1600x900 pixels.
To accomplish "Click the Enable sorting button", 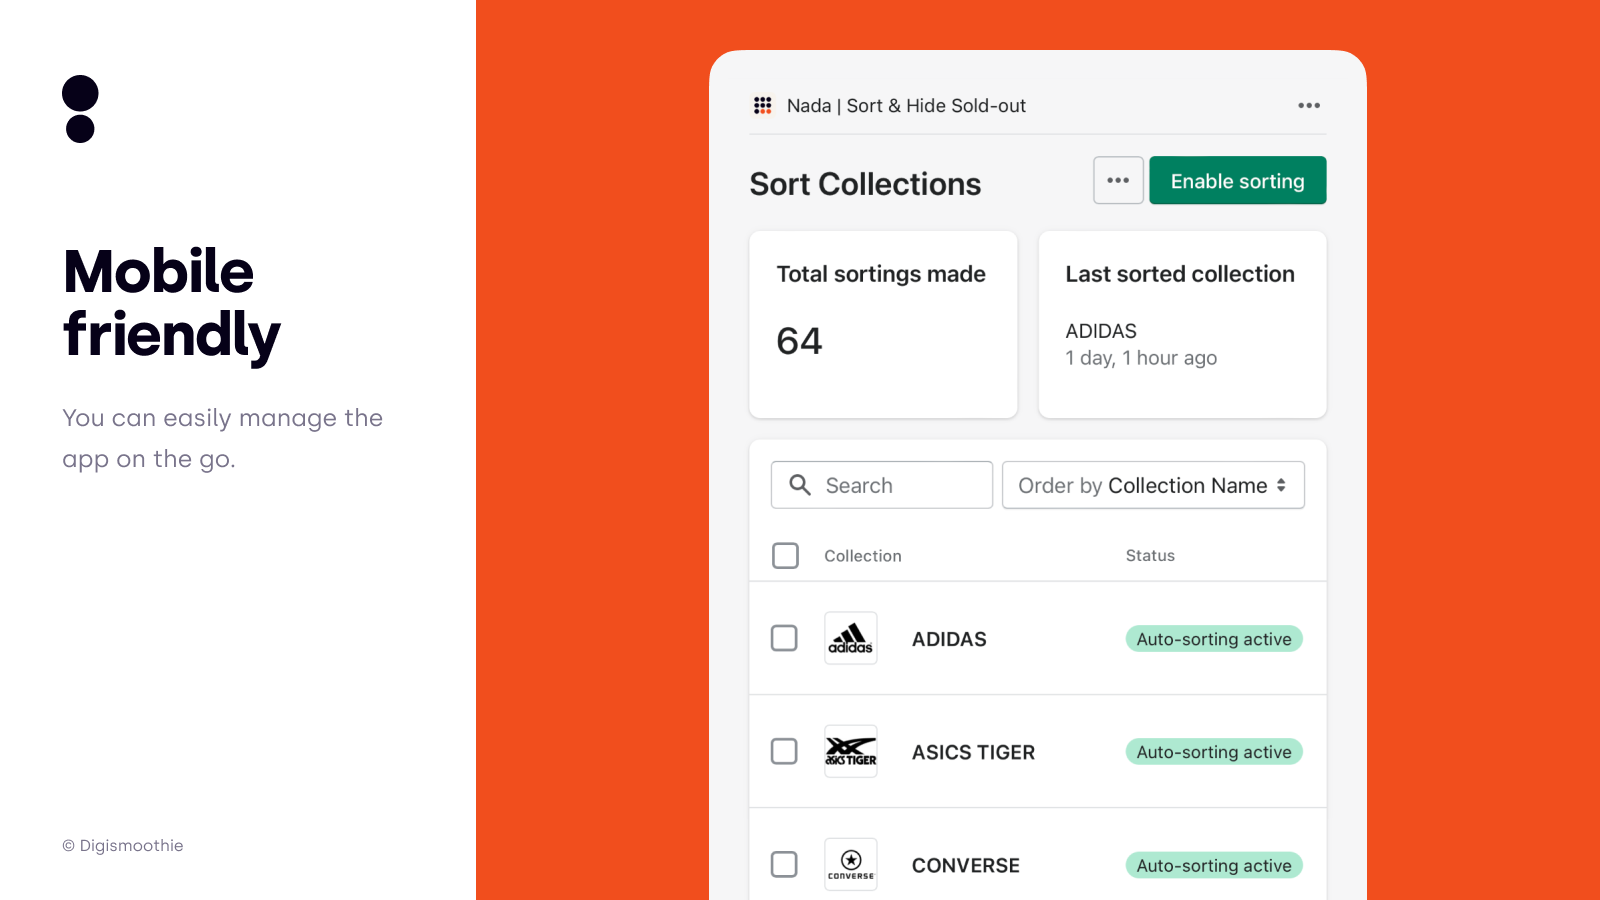I will 1238,180.
